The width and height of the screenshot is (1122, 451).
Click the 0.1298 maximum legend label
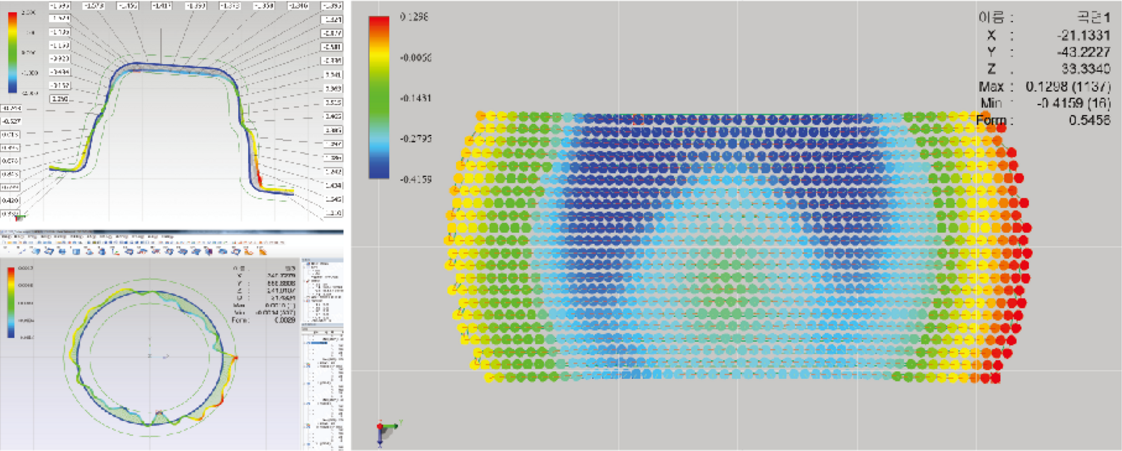413,18
